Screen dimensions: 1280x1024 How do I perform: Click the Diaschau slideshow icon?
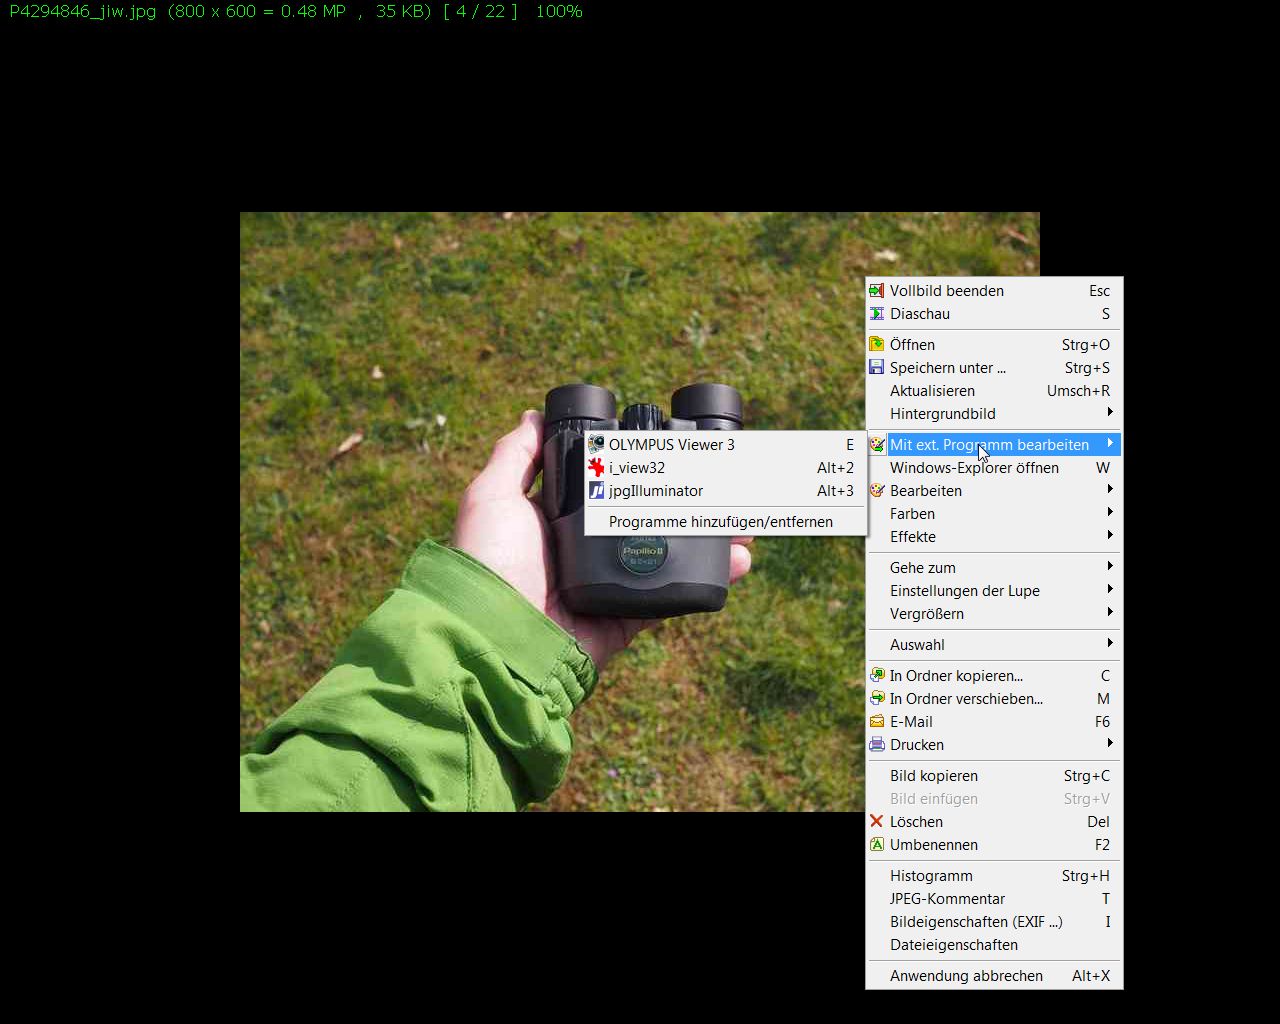(877, 314)
